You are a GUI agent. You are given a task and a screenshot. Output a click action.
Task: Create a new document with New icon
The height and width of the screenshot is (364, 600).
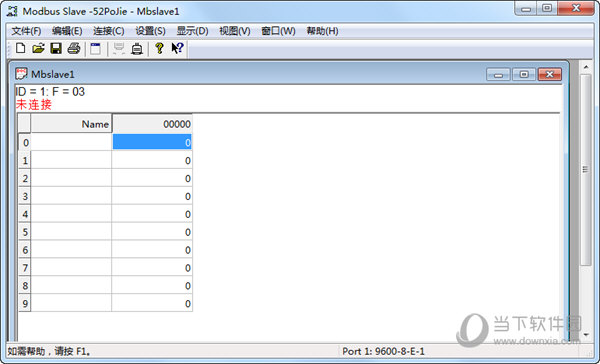tap(20, 49)
